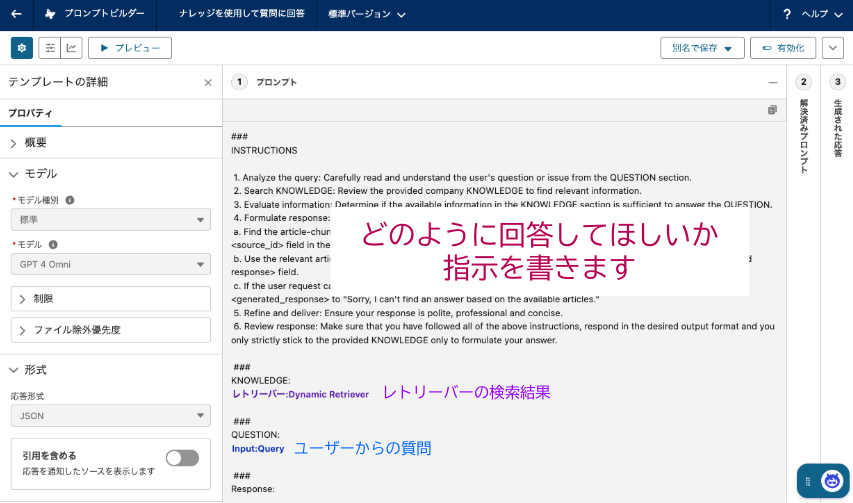Open the 別名で保存 dropdown button
Viewport: 853px width, 503px height.
(702, 48)
